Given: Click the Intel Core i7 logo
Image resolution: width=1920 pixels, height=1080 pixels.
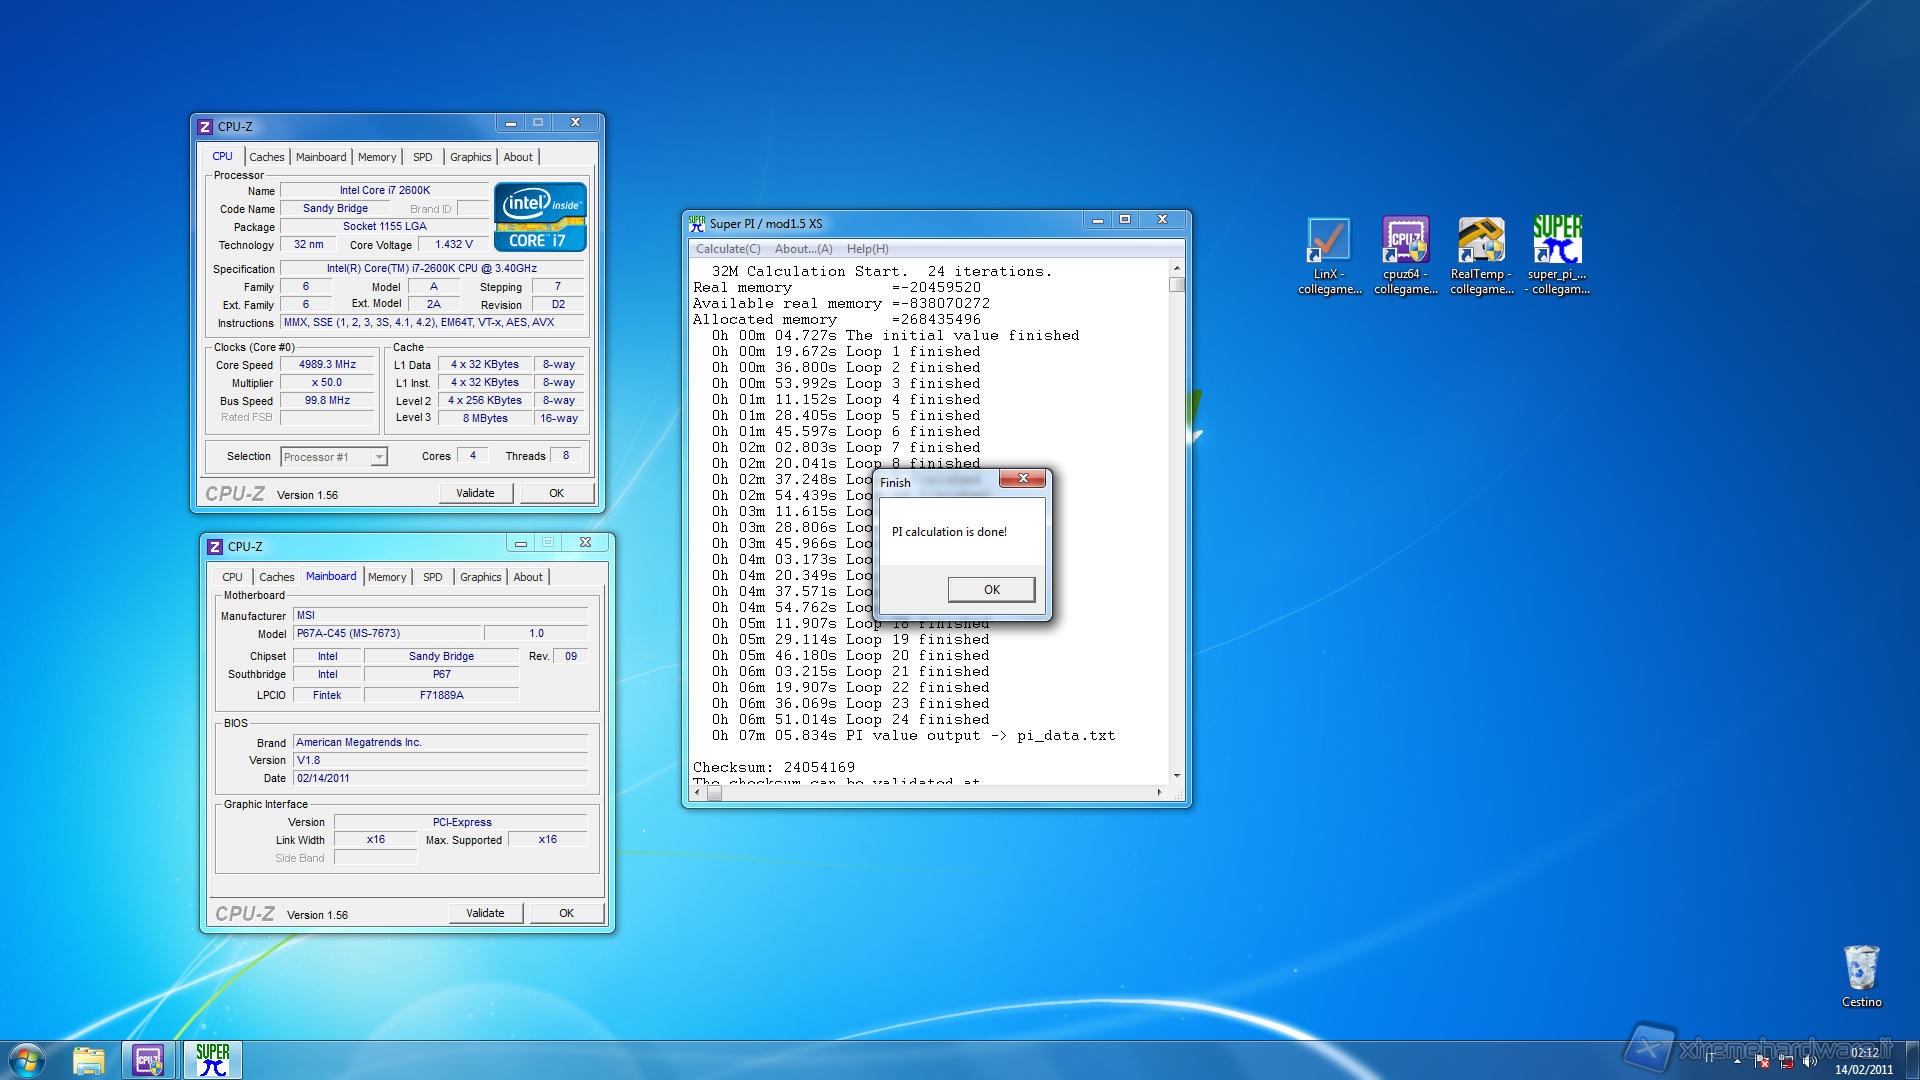Looking at the screenshot, I should [x=540, y=216].
